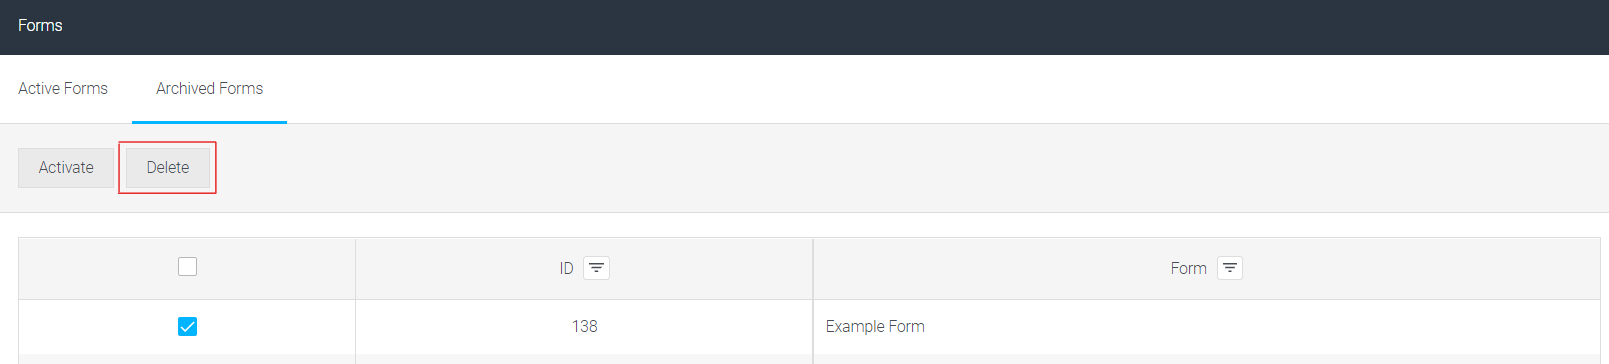This screenshot has width=1609, height=364.
Task: Click the empty checkbox above the row checkboxes
Action: tap(187, 266)
